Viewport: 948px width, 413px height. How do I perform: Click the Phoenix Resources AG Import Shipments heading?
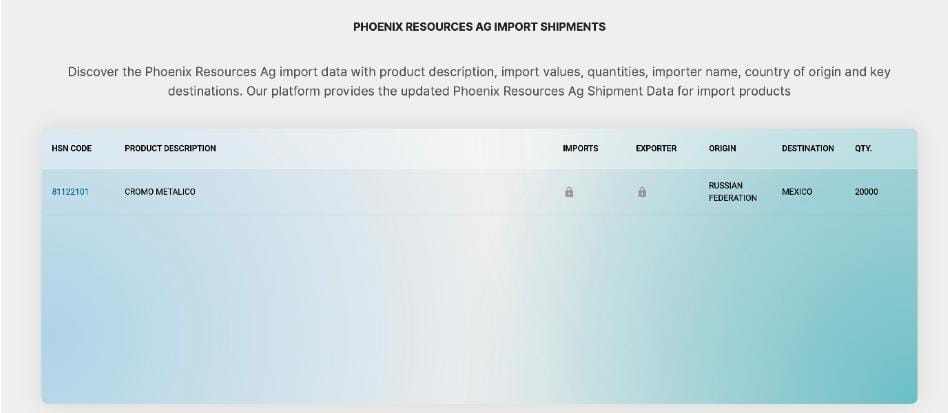479,27
